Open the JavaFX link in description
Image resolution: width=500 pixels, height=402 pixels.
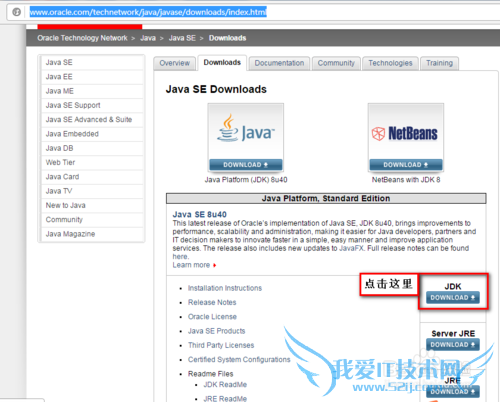[352, 248]
